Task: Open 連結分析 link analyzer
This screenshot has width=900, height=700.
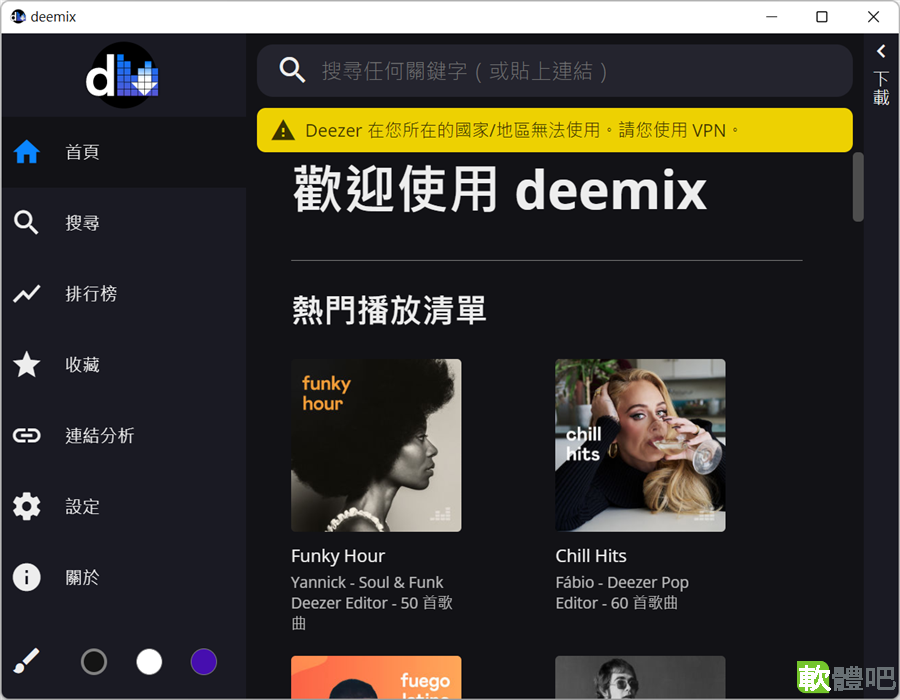Action: pyautogui.click(x=124, y=435)
